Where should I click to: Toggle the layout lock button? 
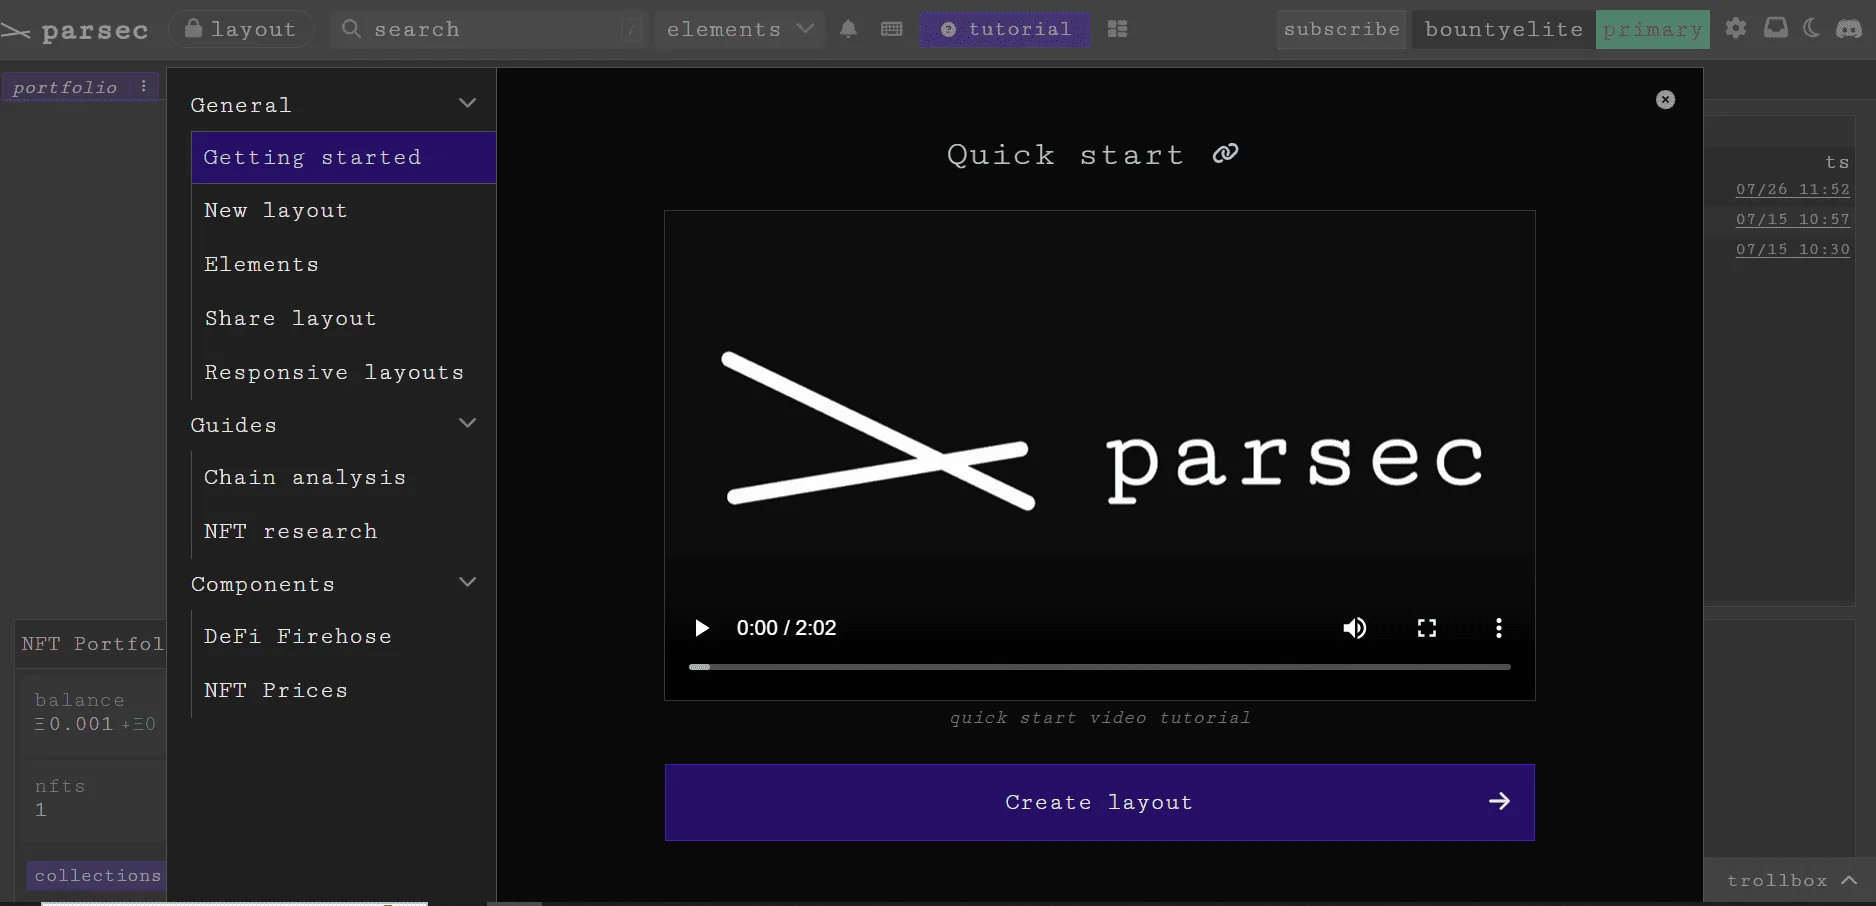[241, 29]
